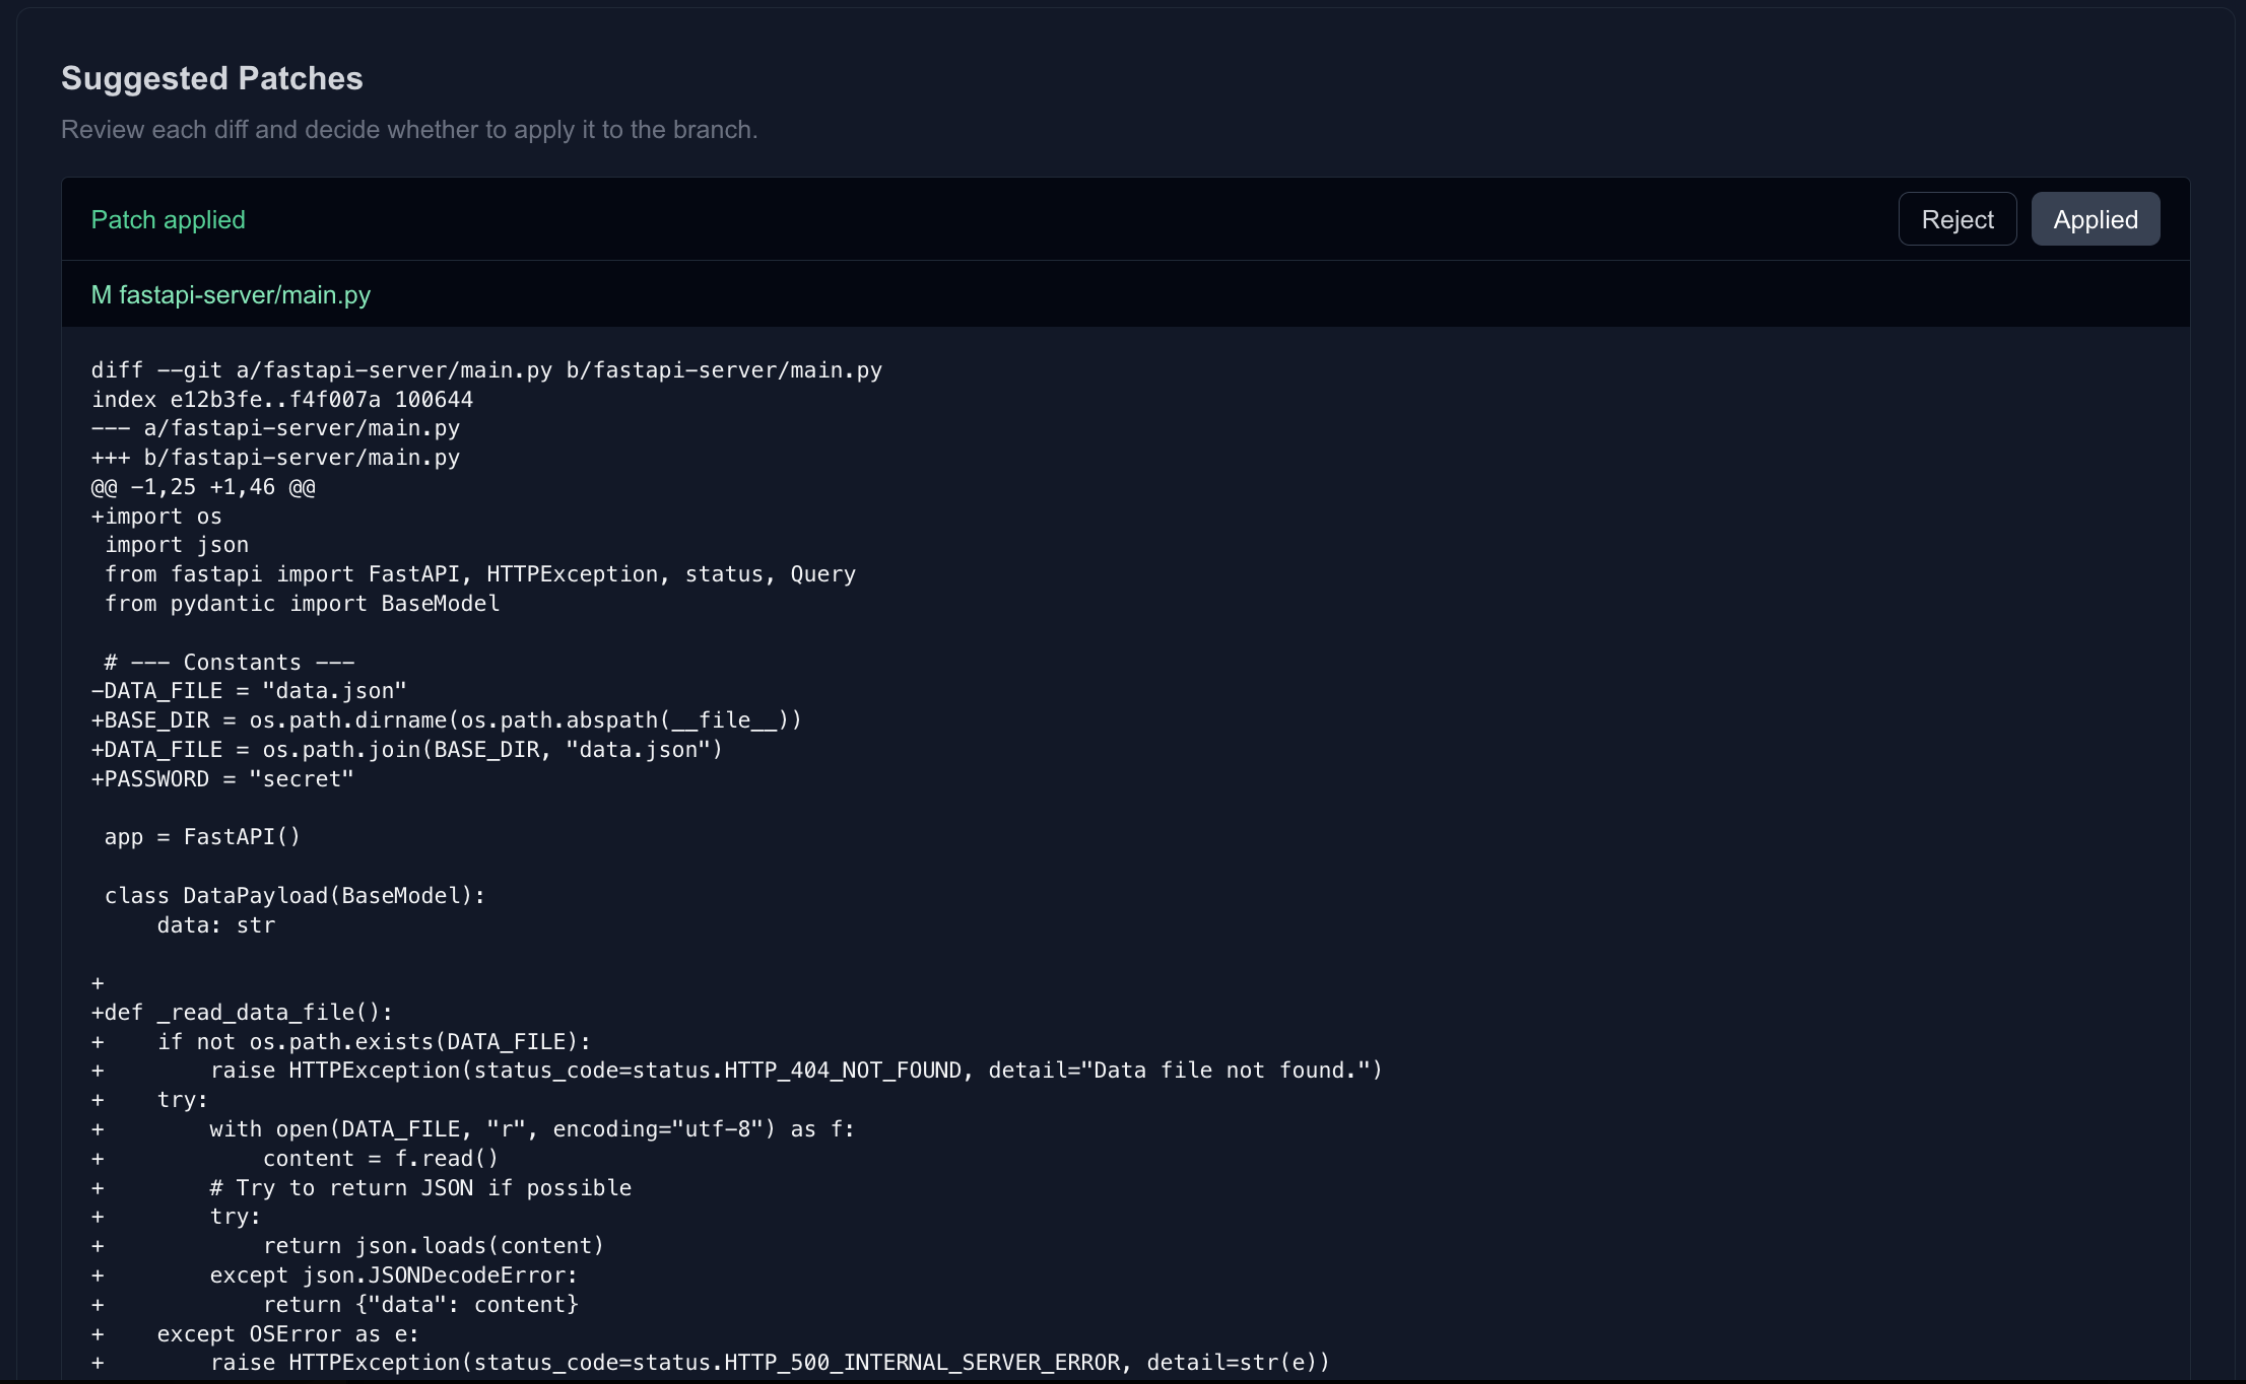Viewport: 2246px width, 1384px height.
Task: Click the 'return json.loads(content)' line
Action: pos(433,1246)
